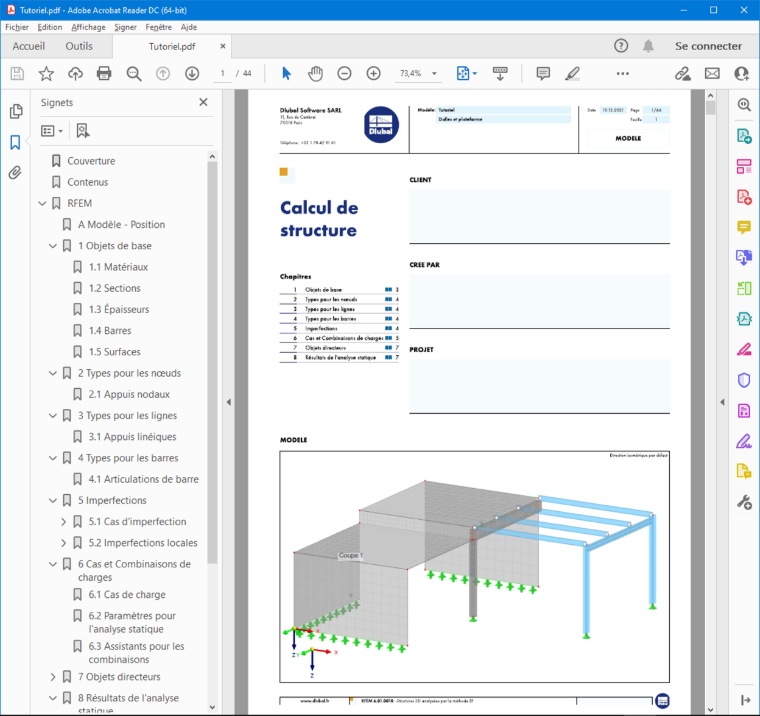Add file to favorites star
This screenshot has height=716, width=760.
46,74
